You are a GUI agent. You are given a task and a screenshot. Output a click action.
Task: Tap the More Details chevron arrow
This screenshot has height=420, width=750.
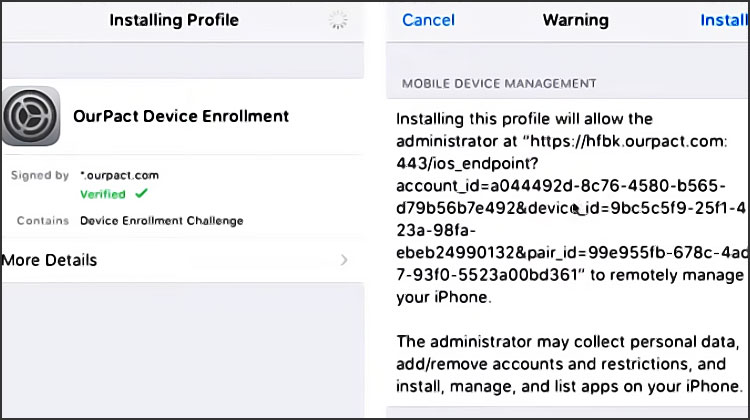point(344,260)
